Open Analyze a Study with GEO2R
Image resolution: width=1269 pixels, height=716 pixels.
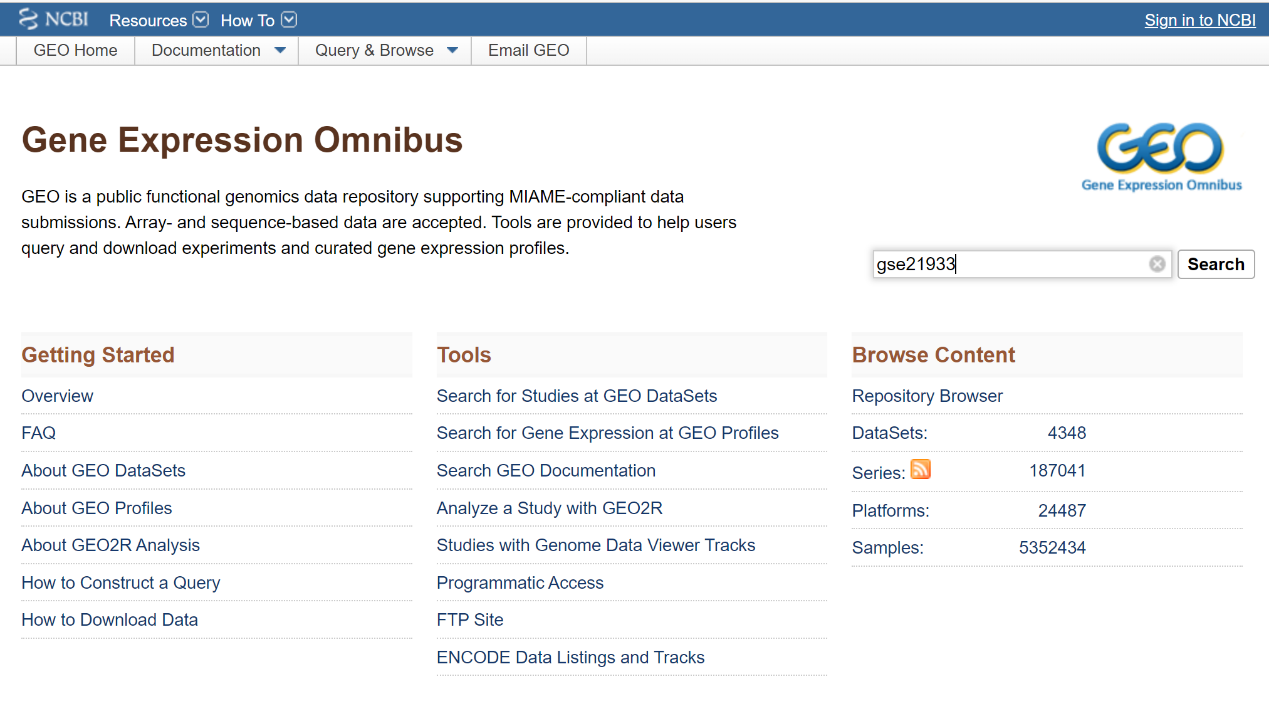pos(549,508)
